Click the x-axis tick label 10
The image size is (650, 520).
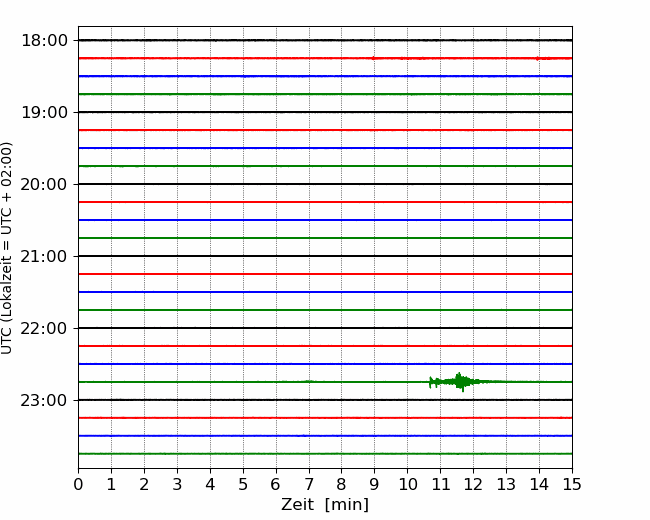coord(408,484)
